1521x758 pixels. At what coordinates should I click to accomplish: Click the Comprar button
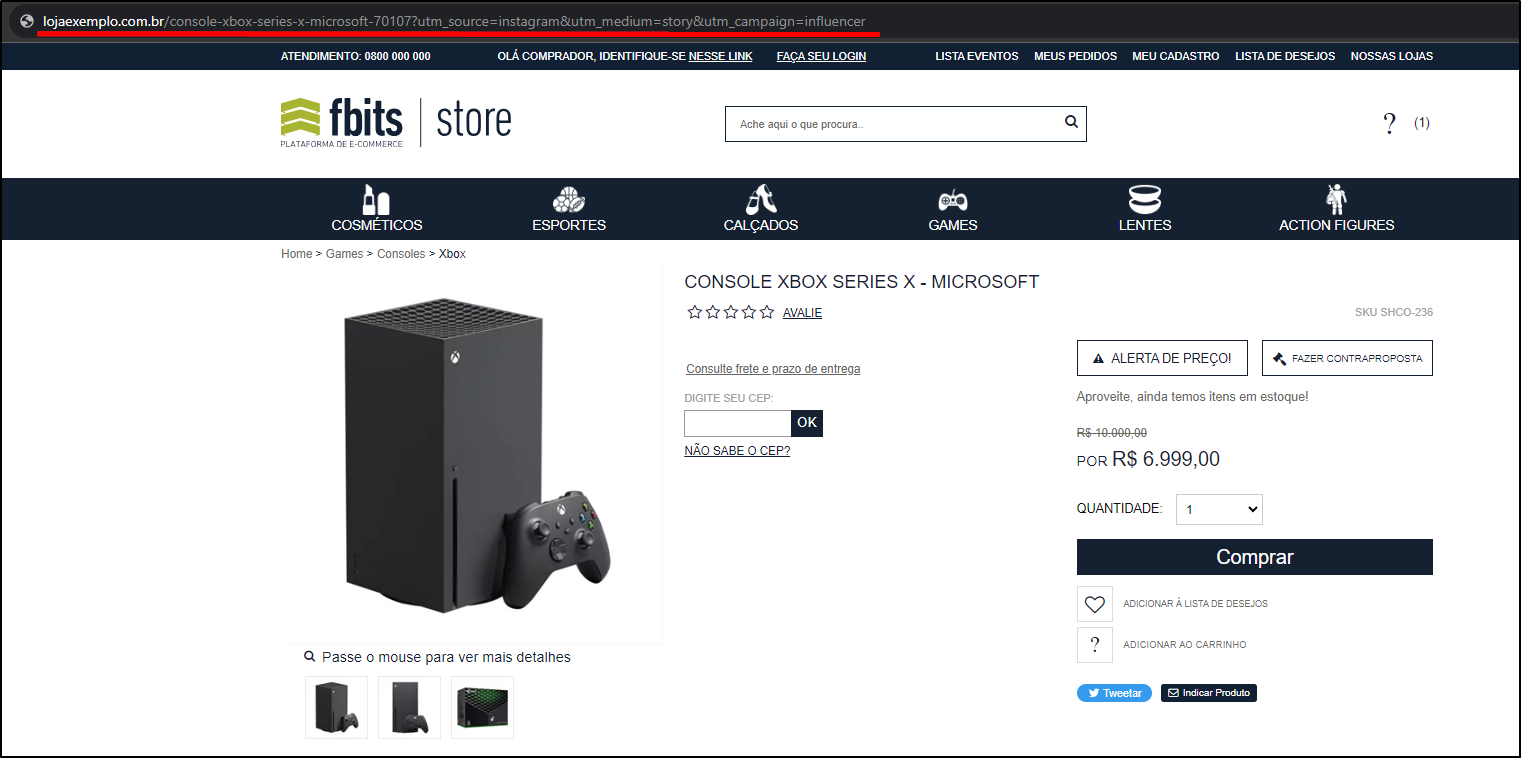coord(1255,557)
